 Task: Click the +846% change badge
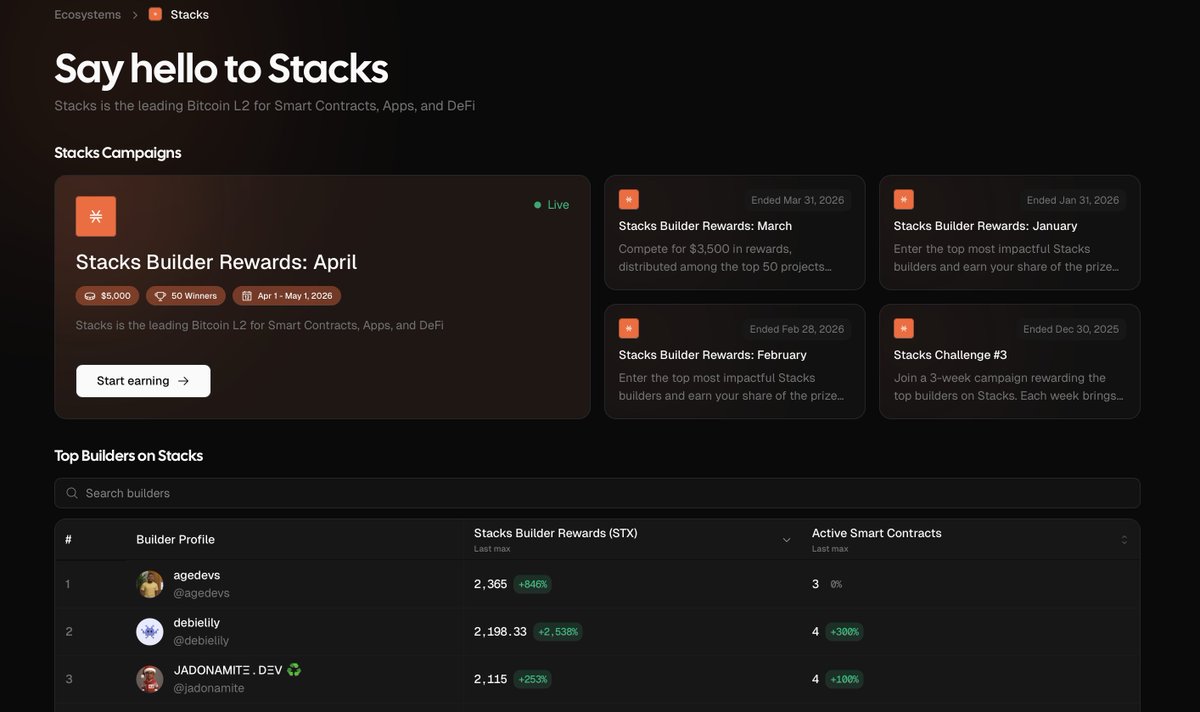(x=533, y=584)
